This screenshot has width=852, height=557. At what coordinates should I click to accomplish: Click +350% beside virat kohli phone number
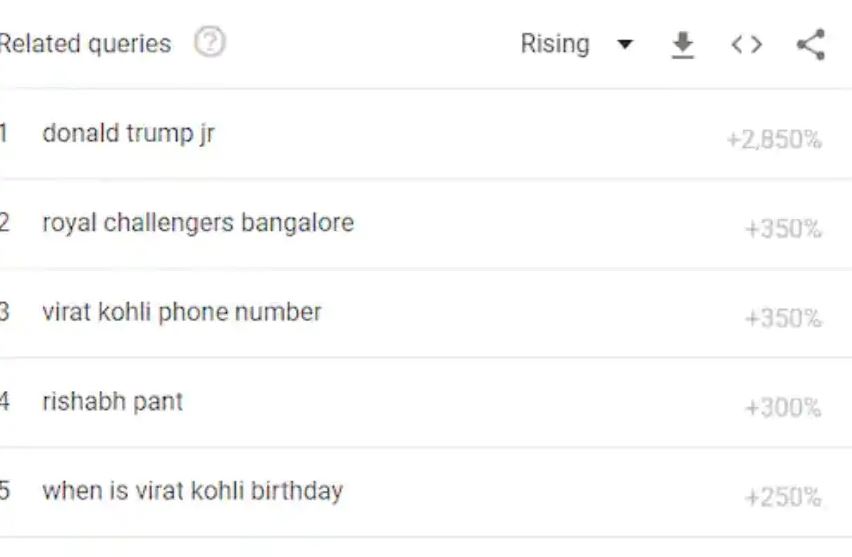click(782, 318)
